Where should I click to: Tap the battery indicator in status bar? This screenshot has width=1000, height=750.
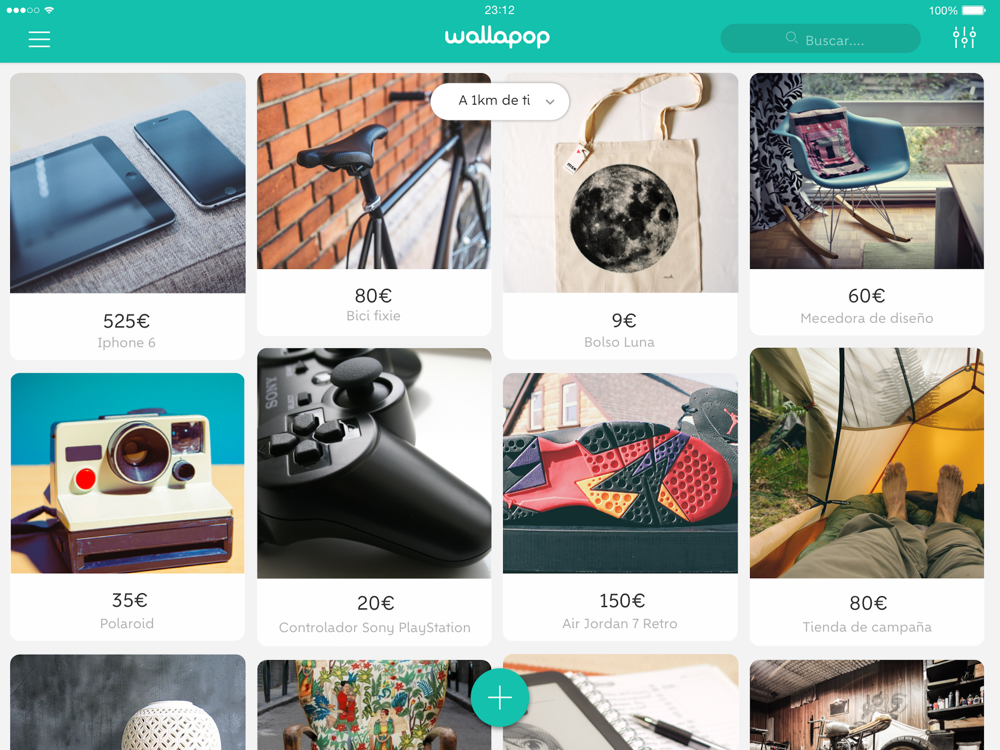click(973, 10)
